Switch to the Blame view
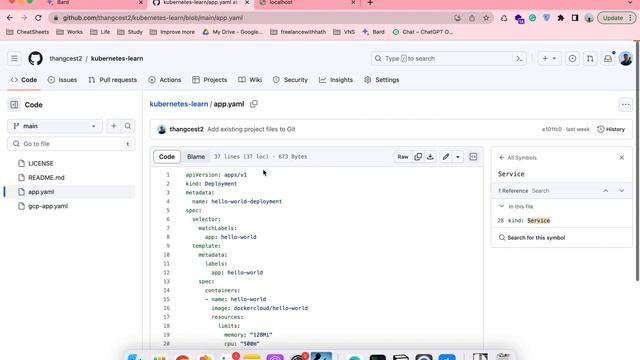 tap(196, 157)
